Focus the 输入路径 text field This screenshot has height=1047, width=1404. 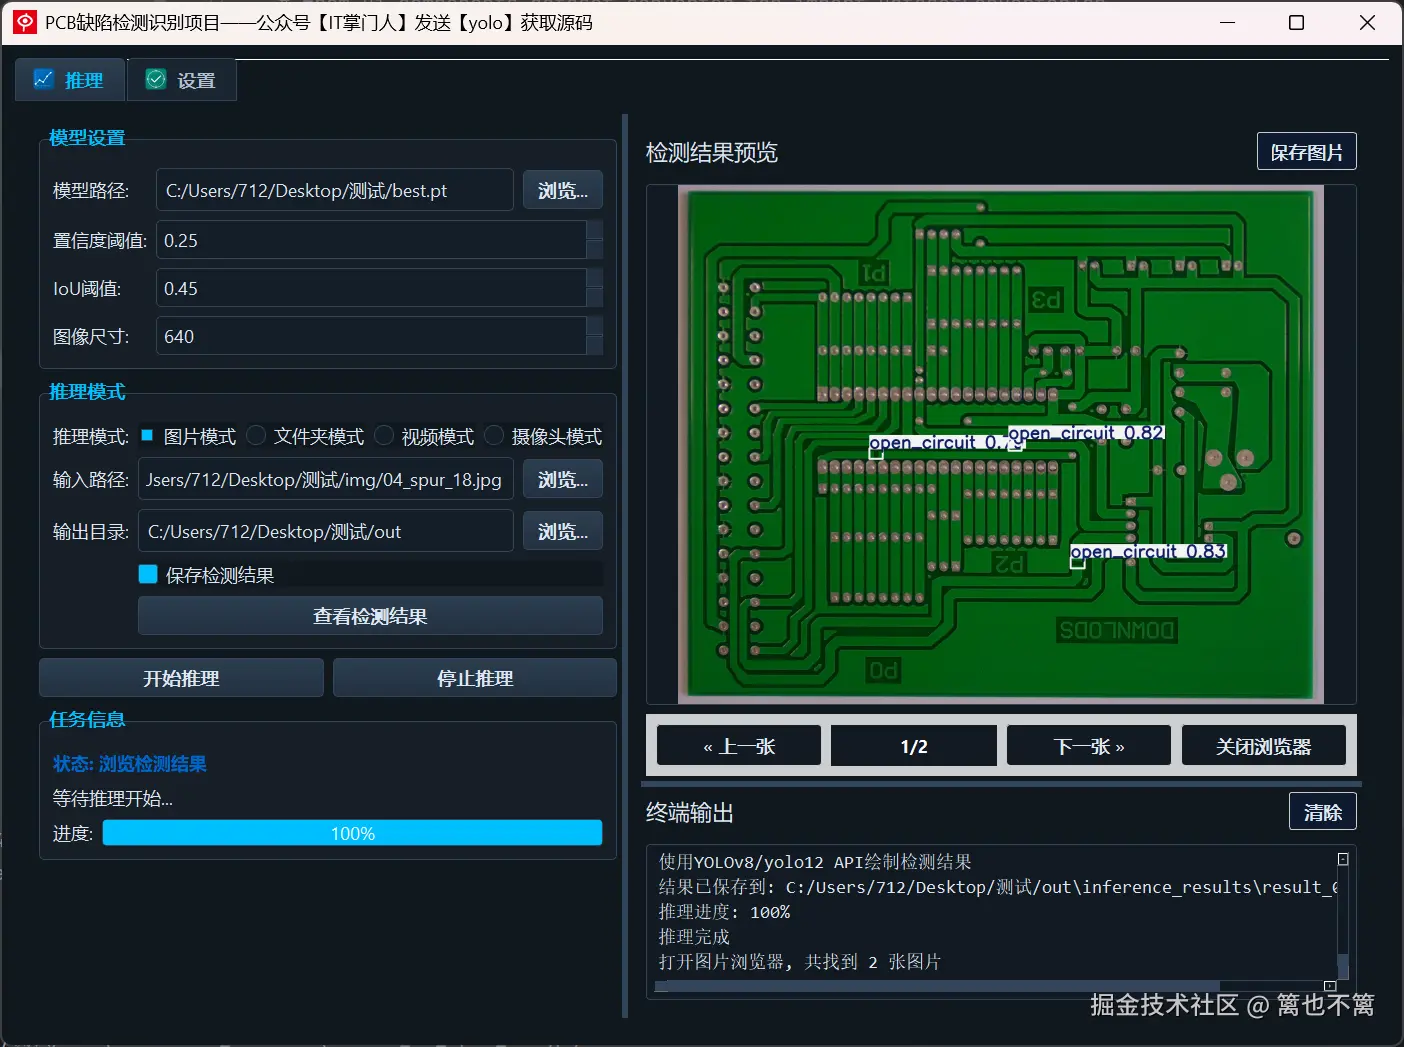pos(326,479)
